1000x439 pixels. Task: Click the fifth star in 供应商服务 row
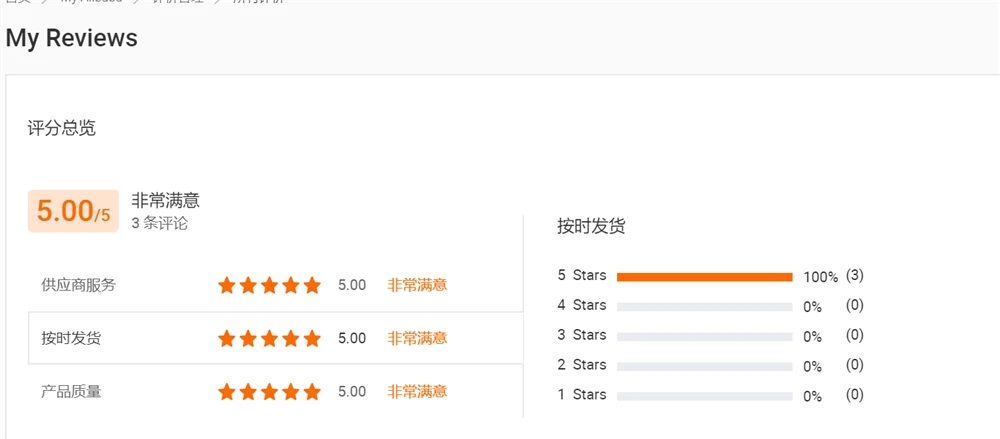point(312,285)
